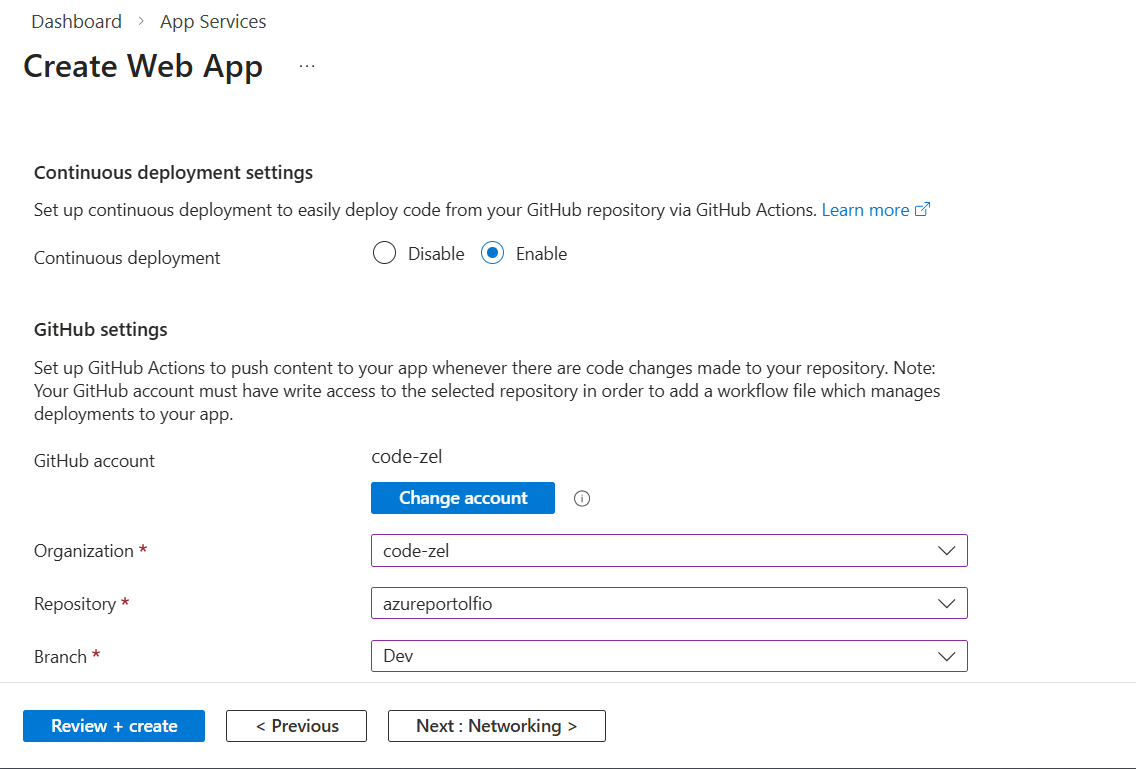Select the Disable continuous deployment radio button
This screenshot has width=1136, height=769.
point(384,254)
